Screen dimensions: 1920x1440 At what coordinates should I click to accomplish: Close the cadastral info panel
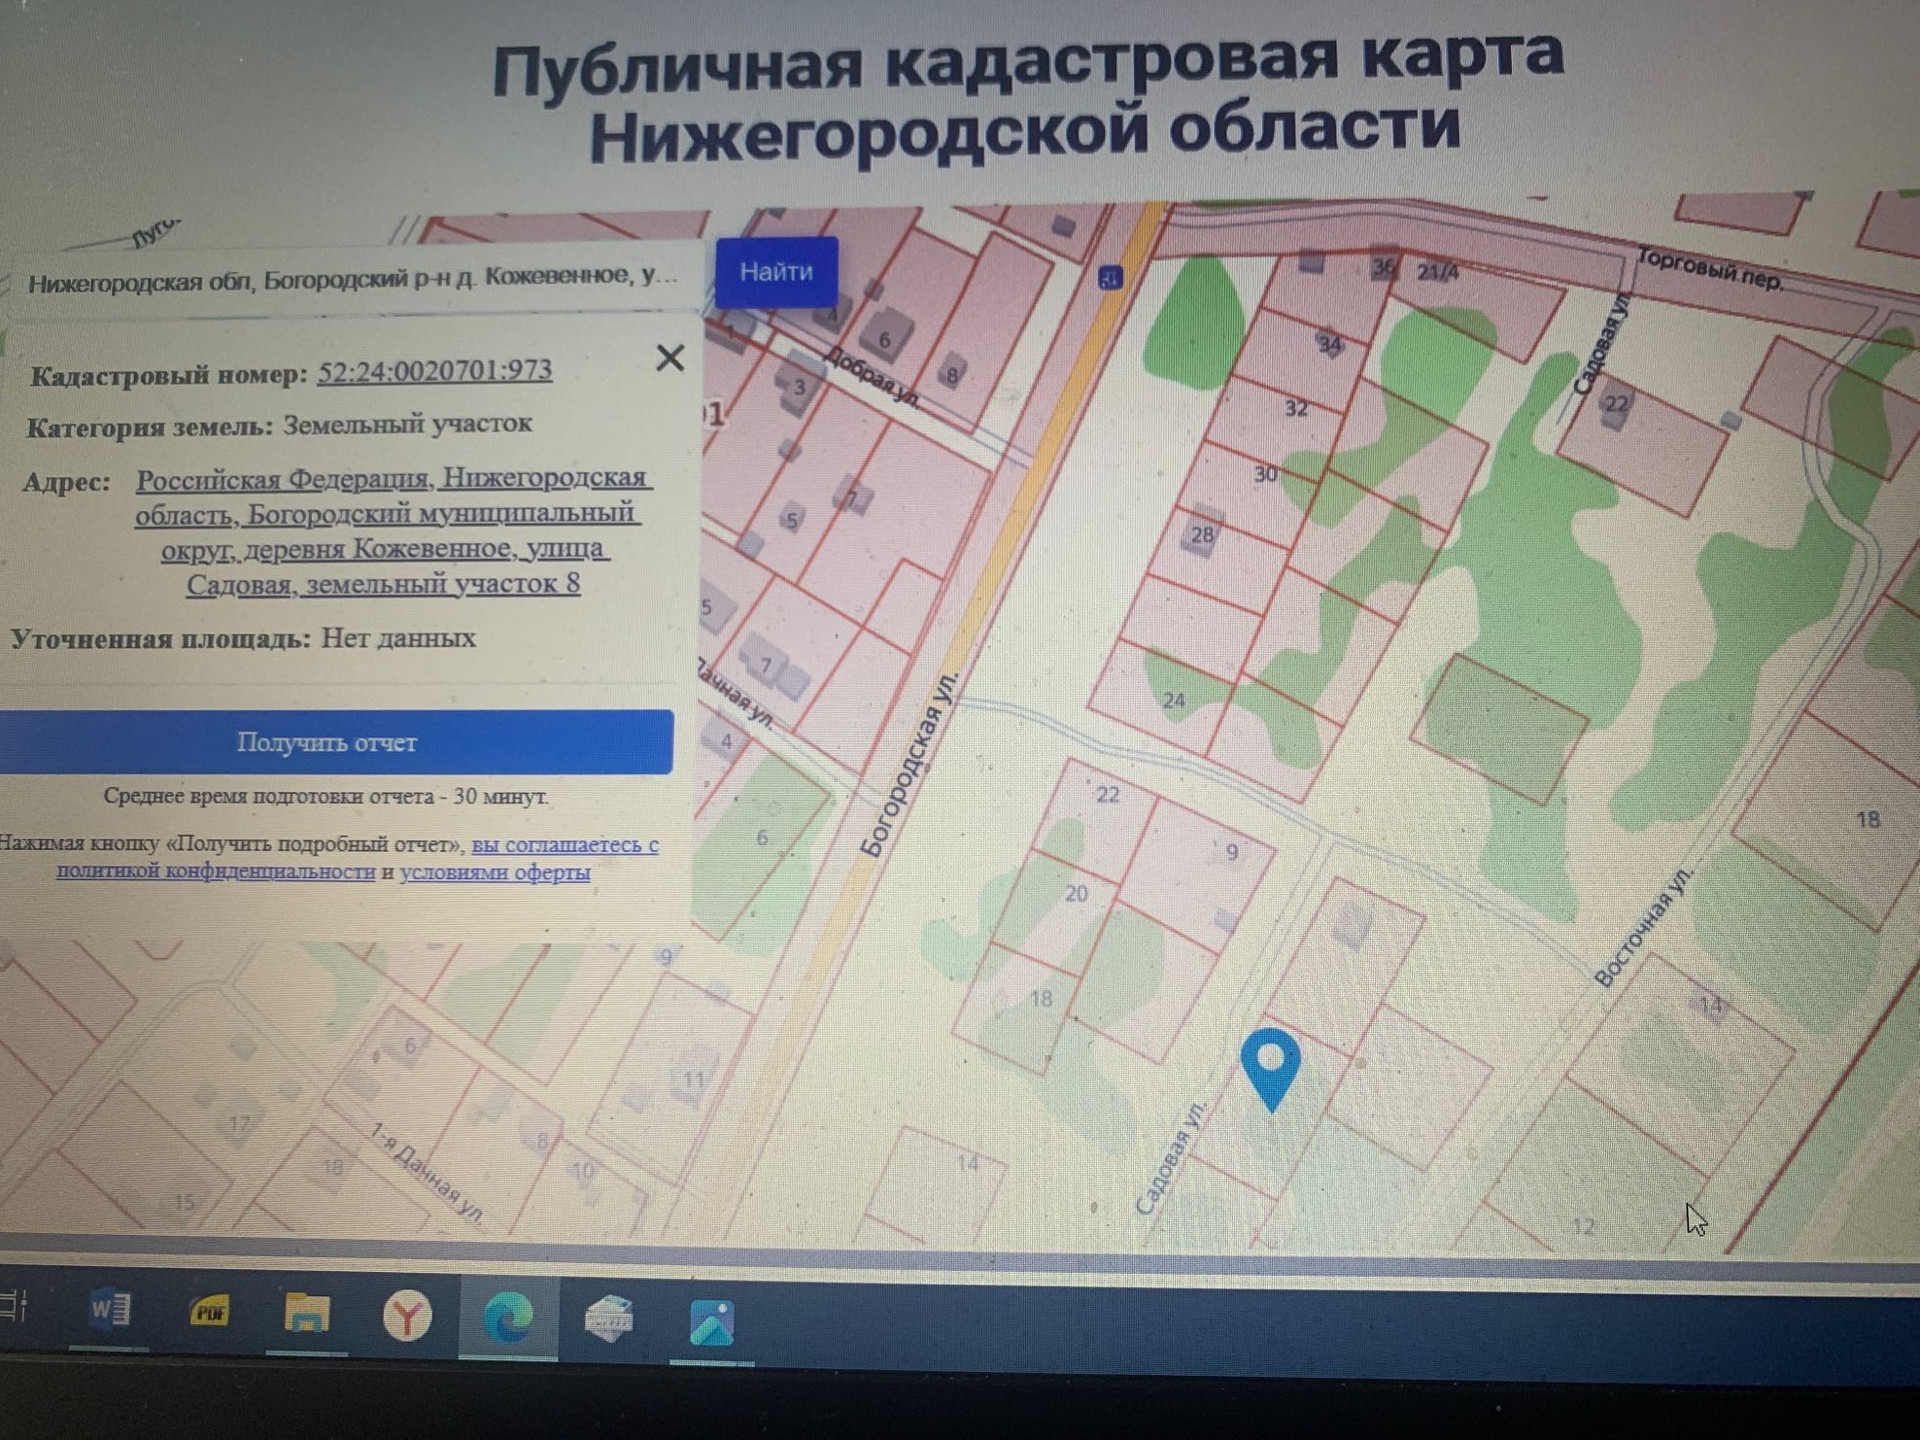(670, 358)
